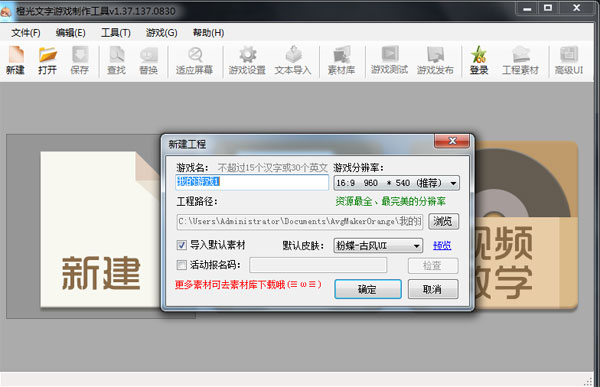The height and width of the screenshot is (387, 600).
Task: Open the 编辑(E) menu
Action: [70, 33]
